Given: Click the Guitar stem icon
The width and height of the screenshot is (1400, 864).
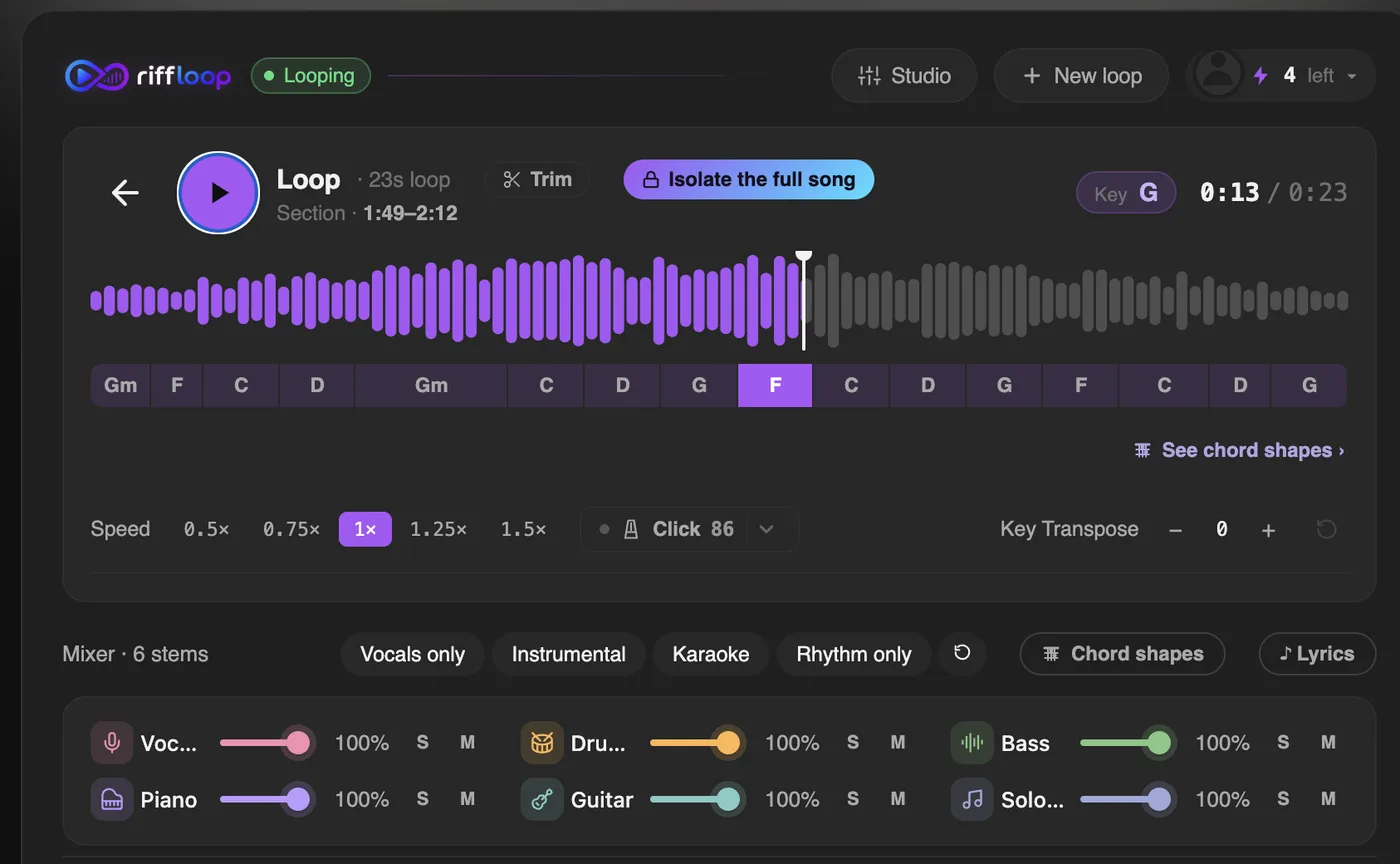Looking at the screenshot, I should [542, 799].
